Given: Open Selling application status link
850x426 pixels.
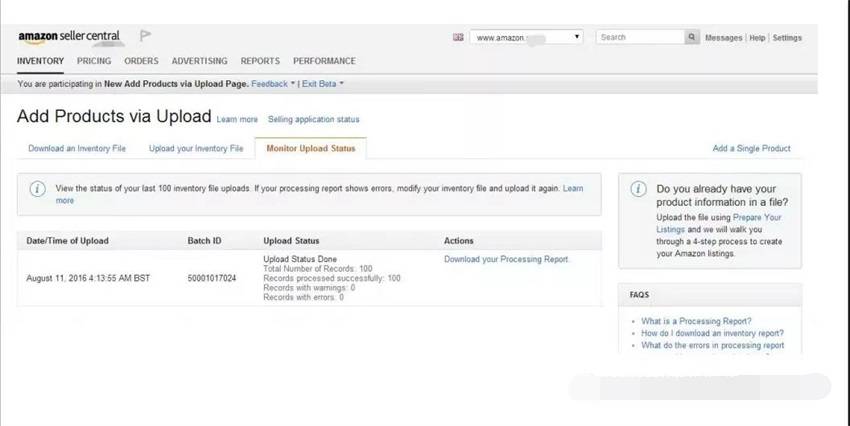Looking at the screenshot, I should click(x=313, y=119).
